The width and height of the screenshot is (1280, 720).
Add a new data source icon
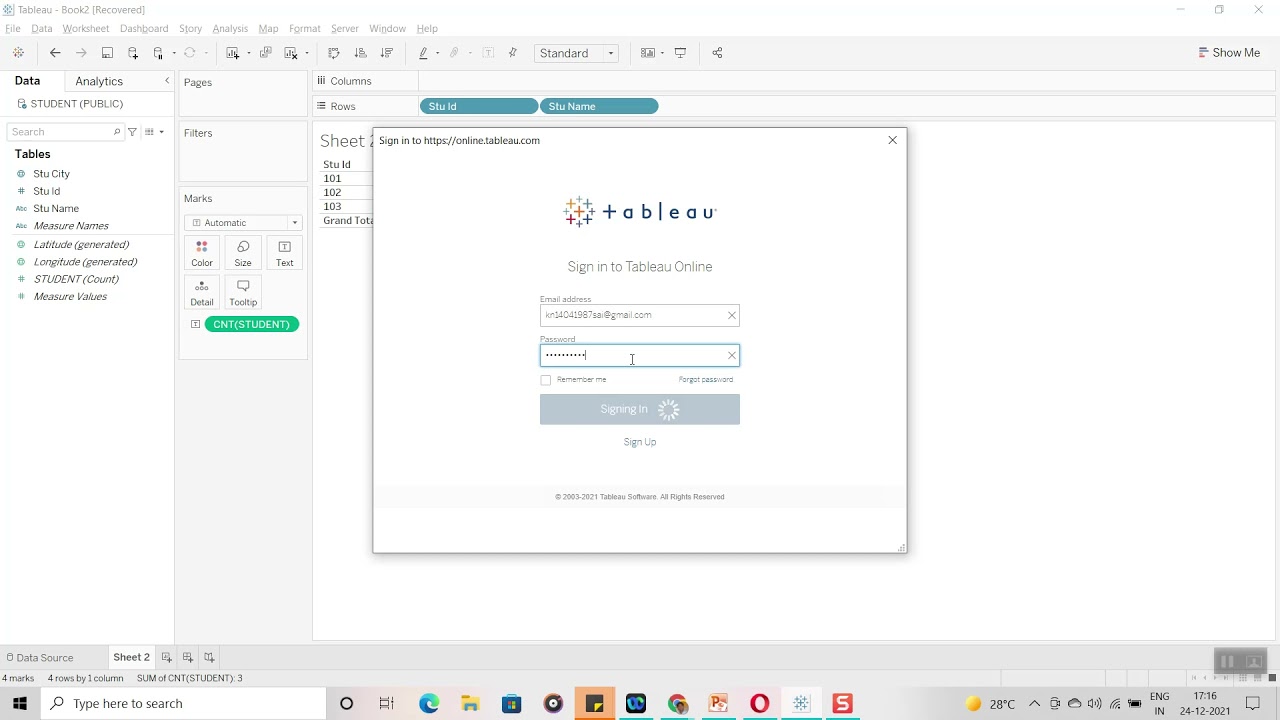133,53
